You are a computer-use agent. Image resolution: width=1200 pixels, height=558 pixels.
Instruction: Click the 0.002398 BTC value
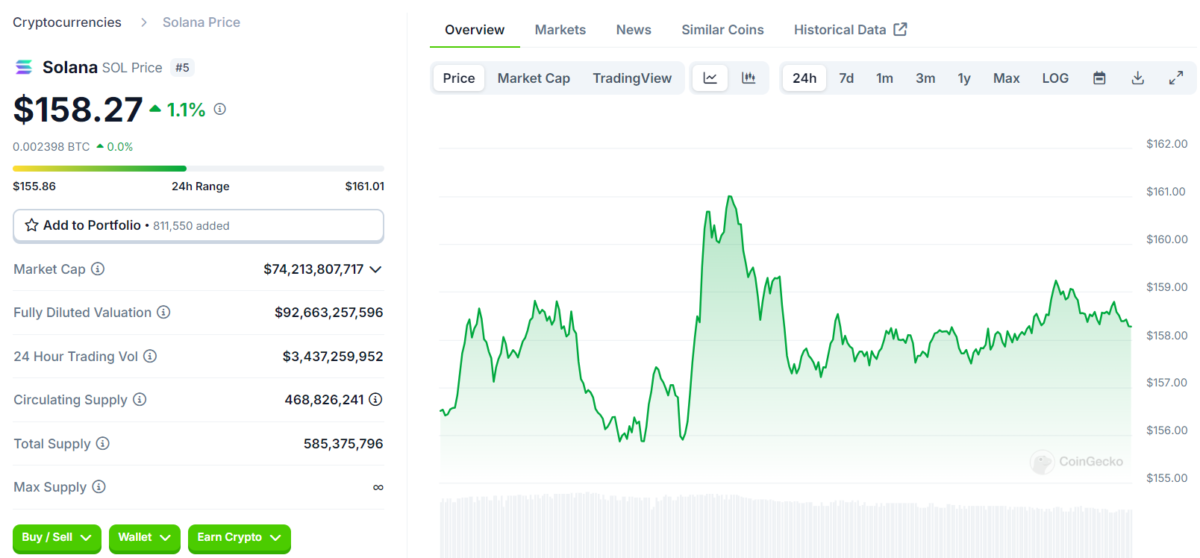(51, 147)
